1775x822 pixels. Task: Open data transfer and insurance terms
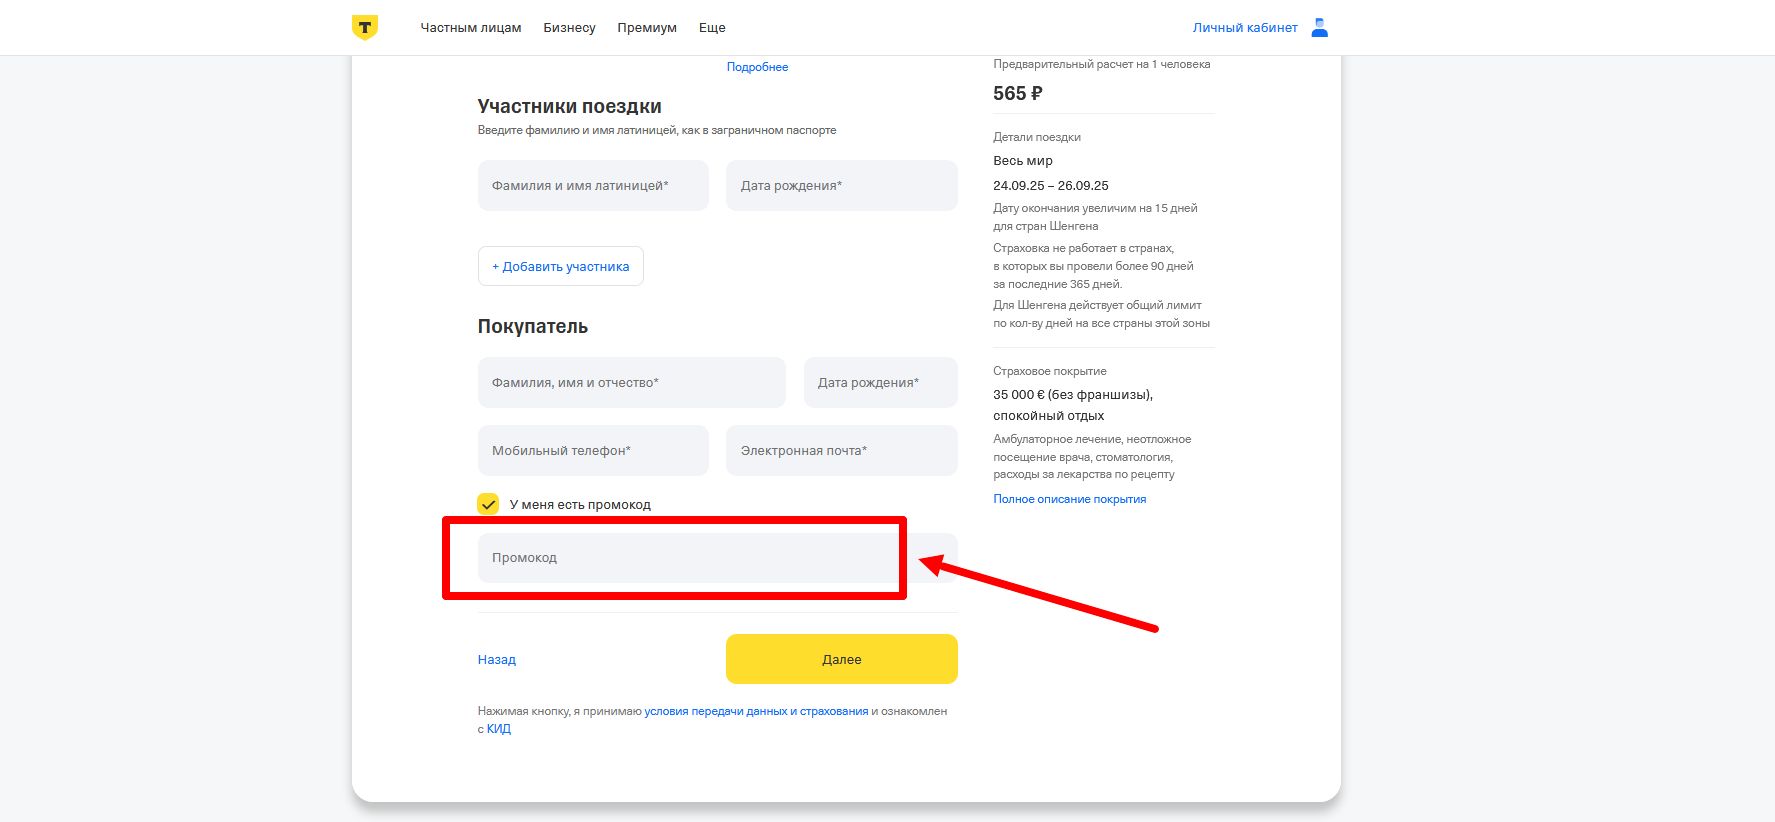click(756, 710)
